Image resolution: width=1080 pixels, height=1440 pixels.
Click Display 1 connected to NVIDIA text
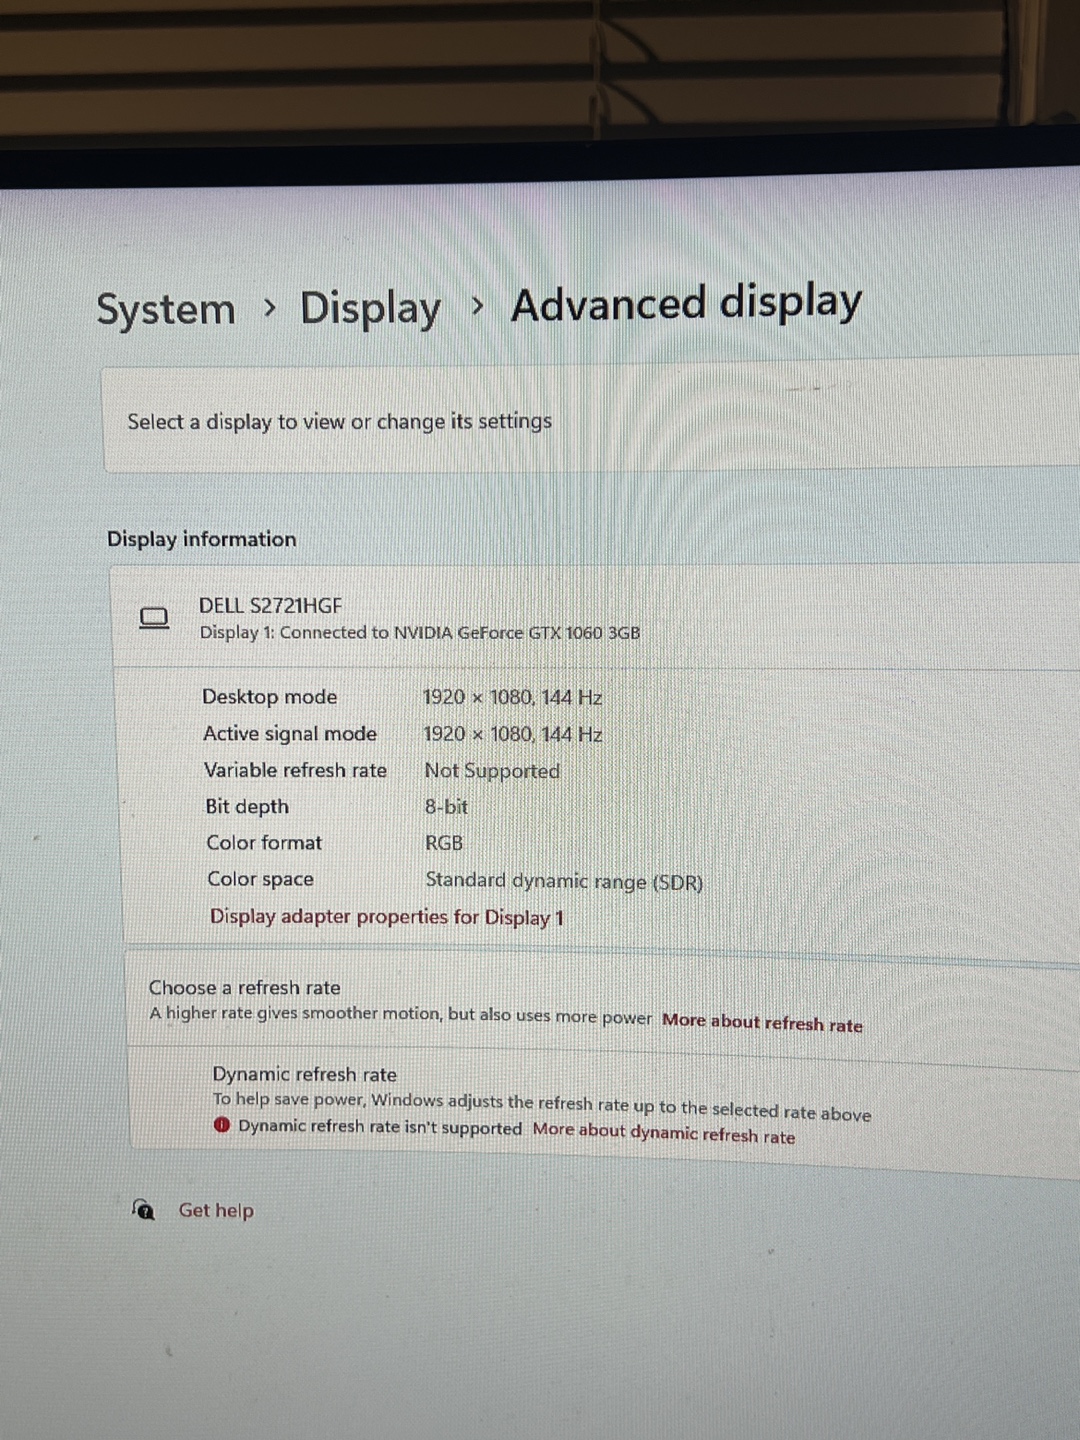point(420,632)
